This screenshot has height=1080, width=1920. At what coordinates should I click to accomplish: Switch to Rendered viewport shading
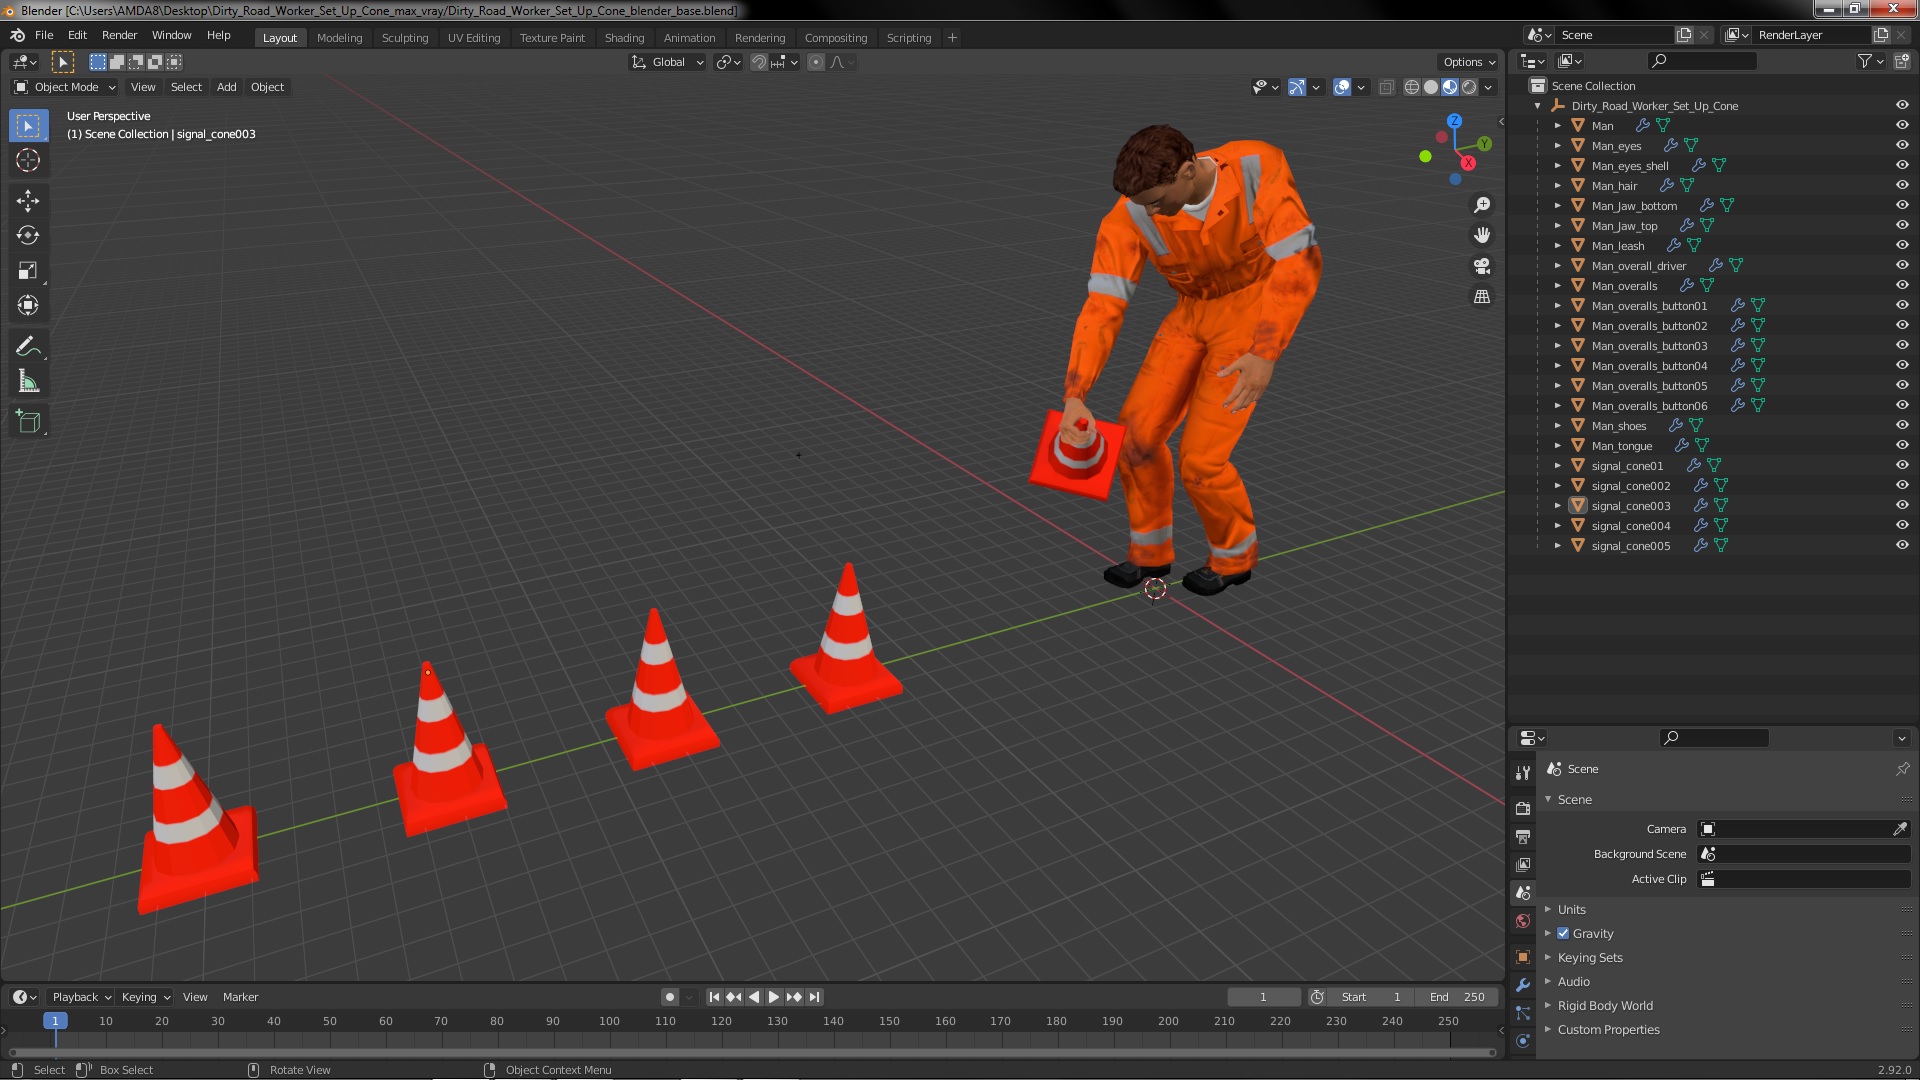tap(1469, 87)
